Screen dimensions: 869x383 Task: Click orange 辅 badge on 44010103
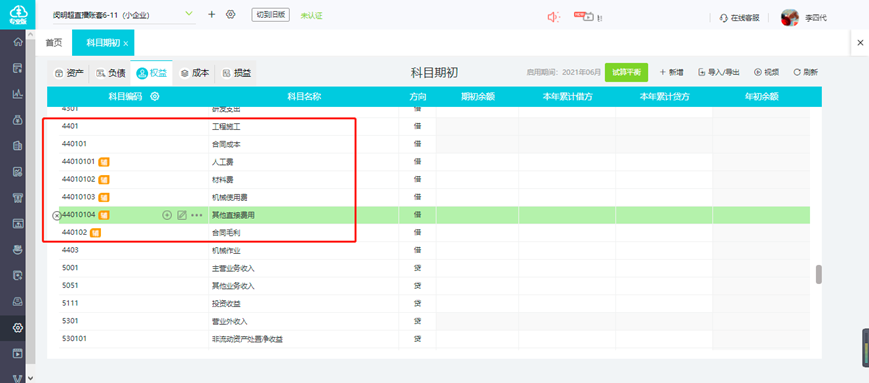[x=104, y=197]
